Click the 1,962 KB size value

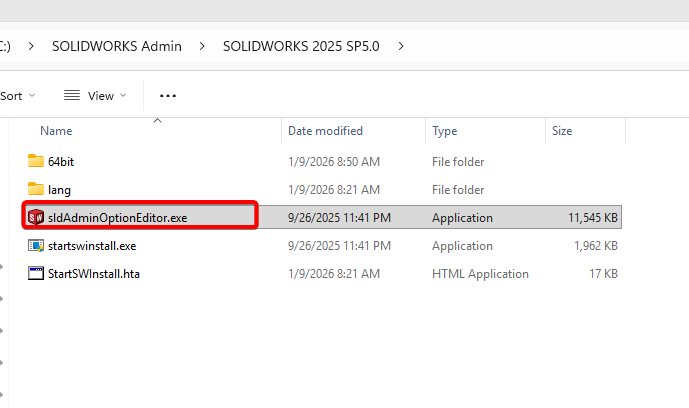[x=596, y=246]
